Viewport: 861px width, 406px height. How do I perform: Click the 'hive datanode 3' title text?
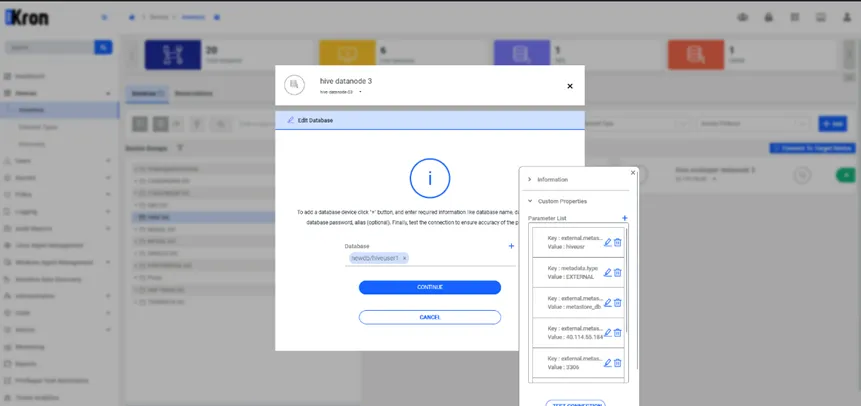tap(346, 81)
